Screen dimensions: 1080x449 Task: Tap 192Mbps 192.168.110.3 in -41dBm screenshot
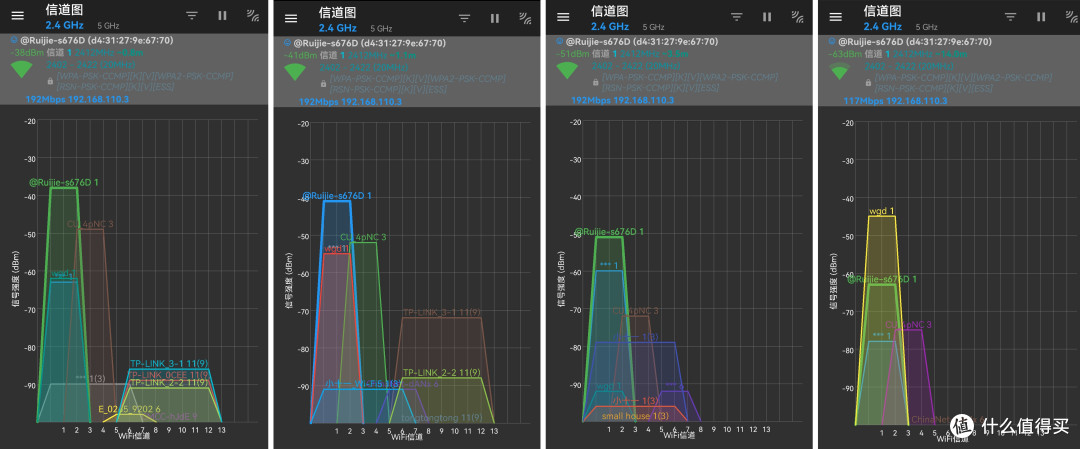(350, 101)
